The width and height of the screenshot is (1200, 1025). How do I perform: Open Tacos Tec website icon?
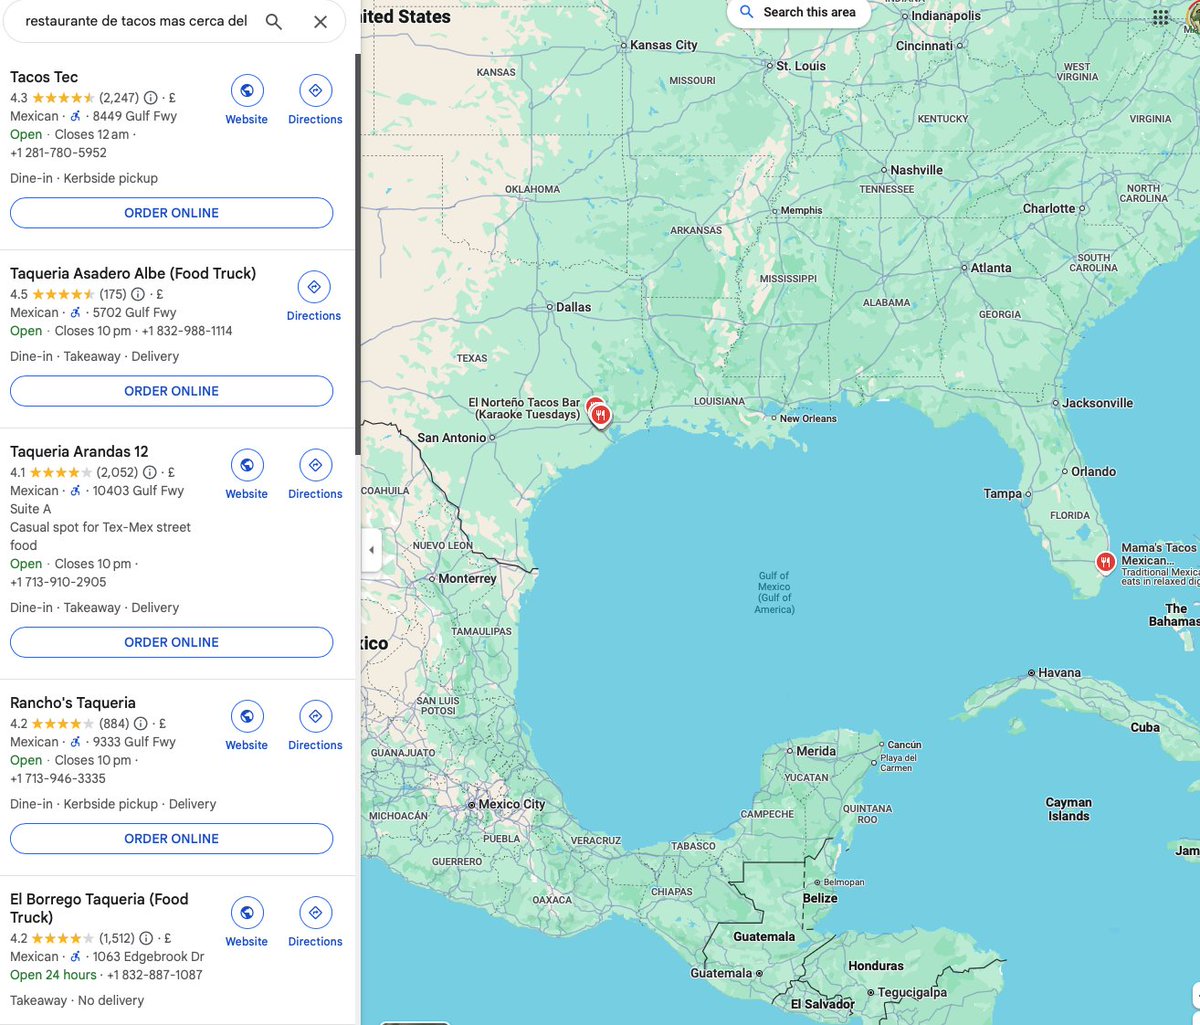(246, 90)
